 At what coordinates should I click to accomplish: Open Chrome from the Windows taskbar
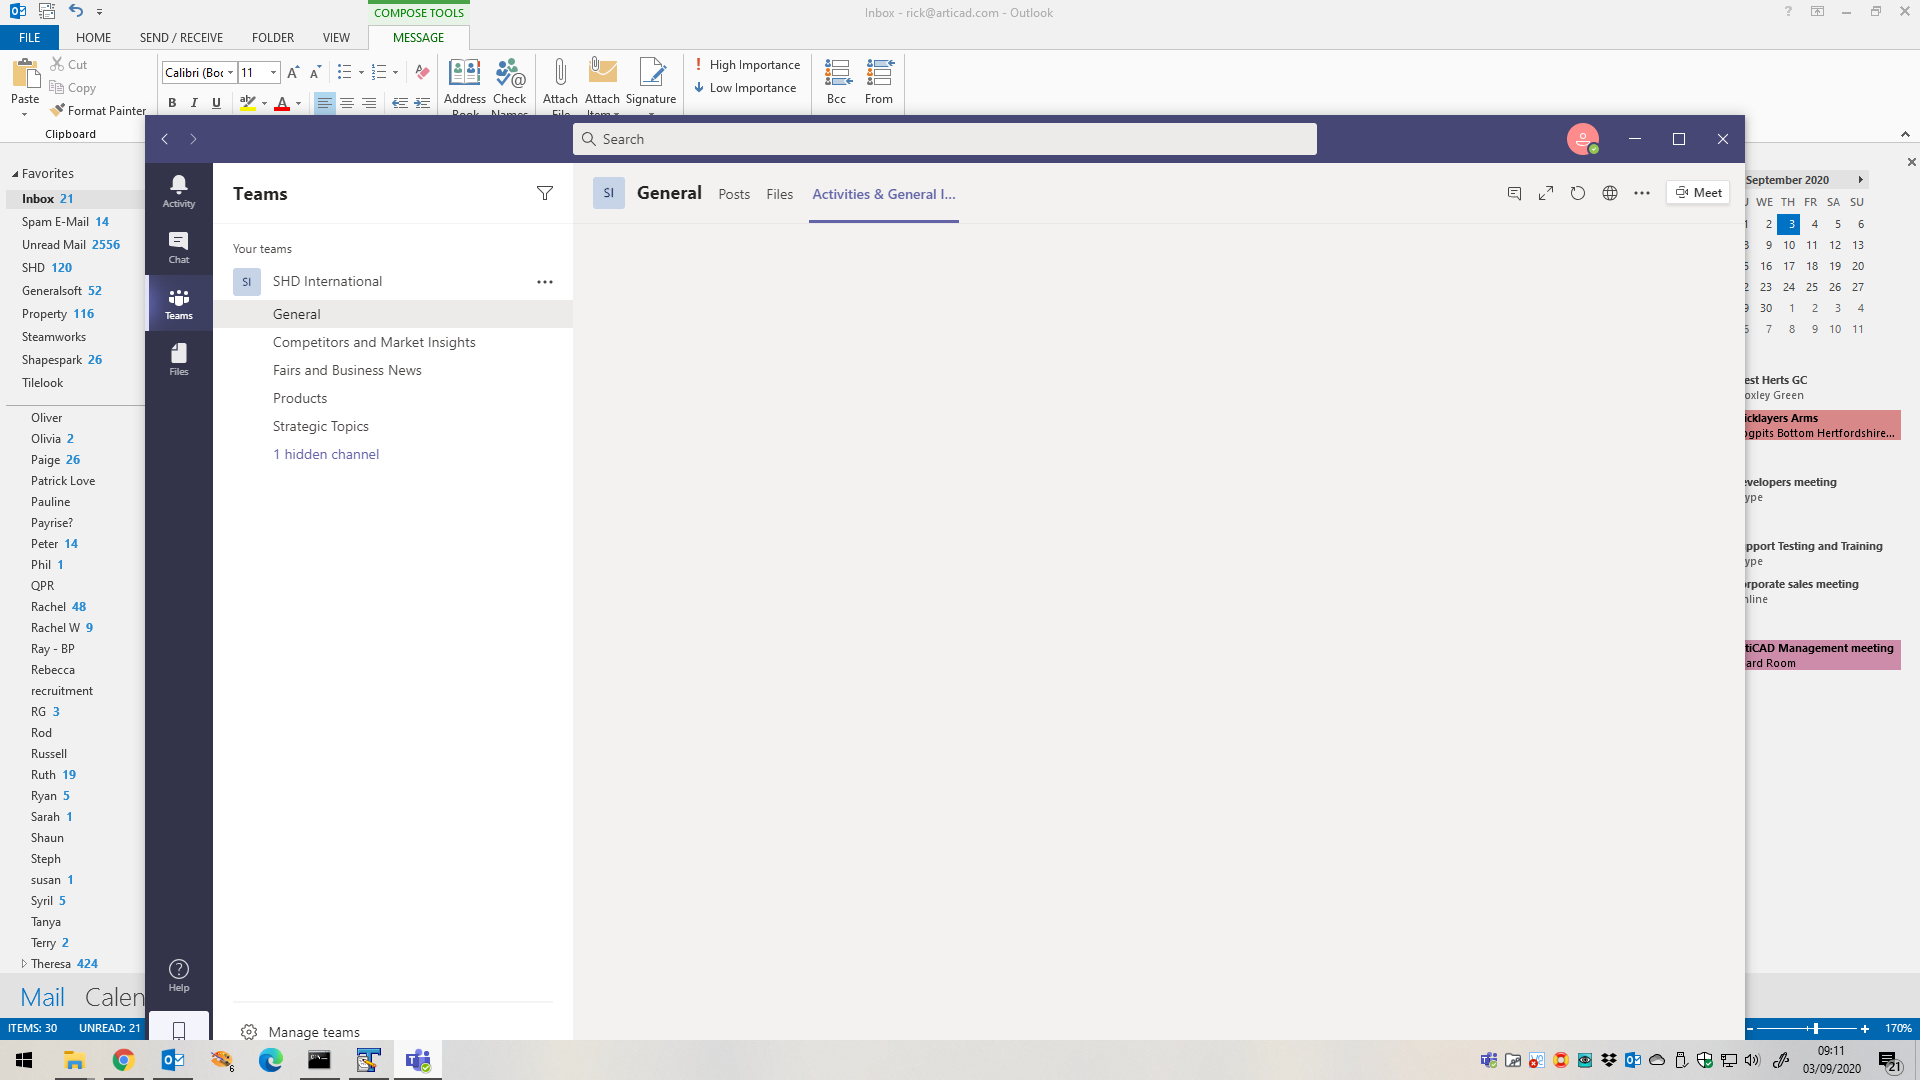click(123, 1060)
